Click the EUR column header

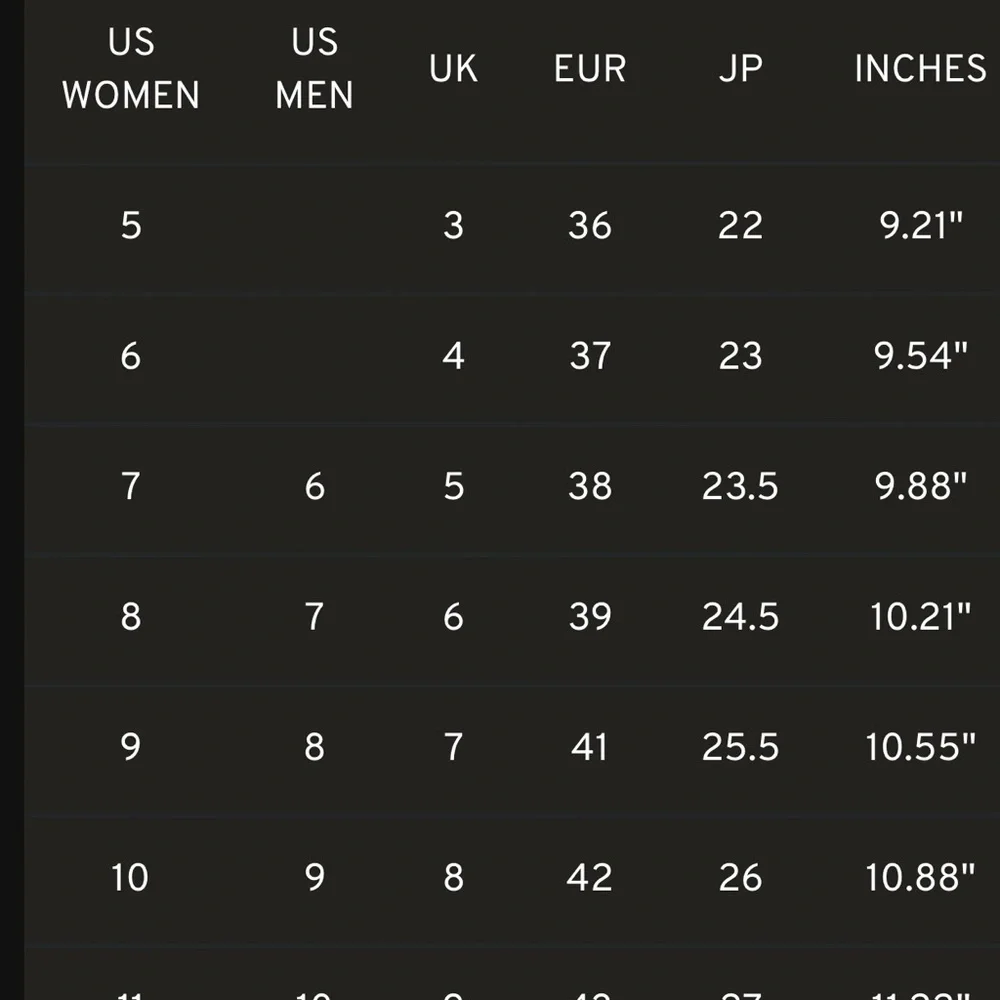tap(590, 69)
